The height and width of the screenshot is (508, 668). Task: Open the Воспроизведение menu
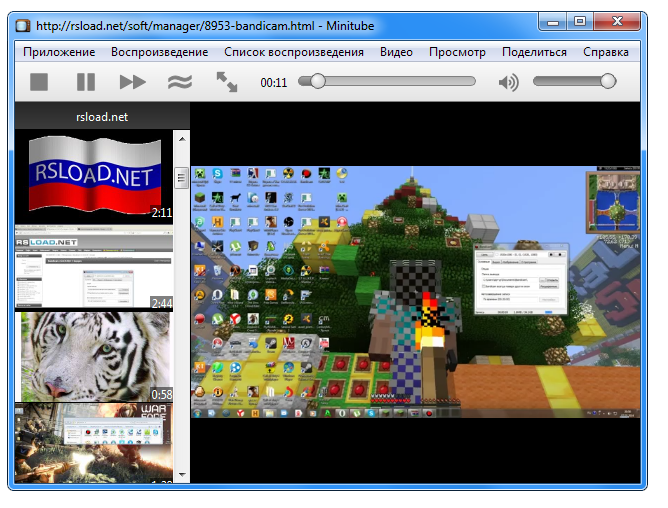click(159, 52)
